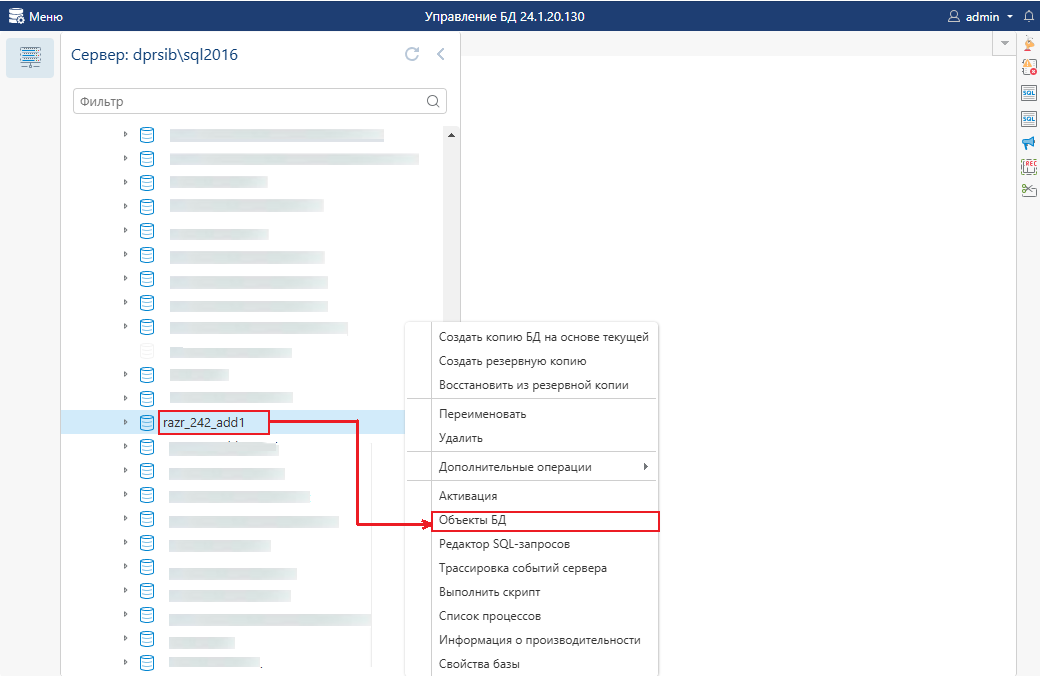Open the Дополнительные операции submenu
The height and width of the screenshot is (676, 1040).
pos(544,467)
